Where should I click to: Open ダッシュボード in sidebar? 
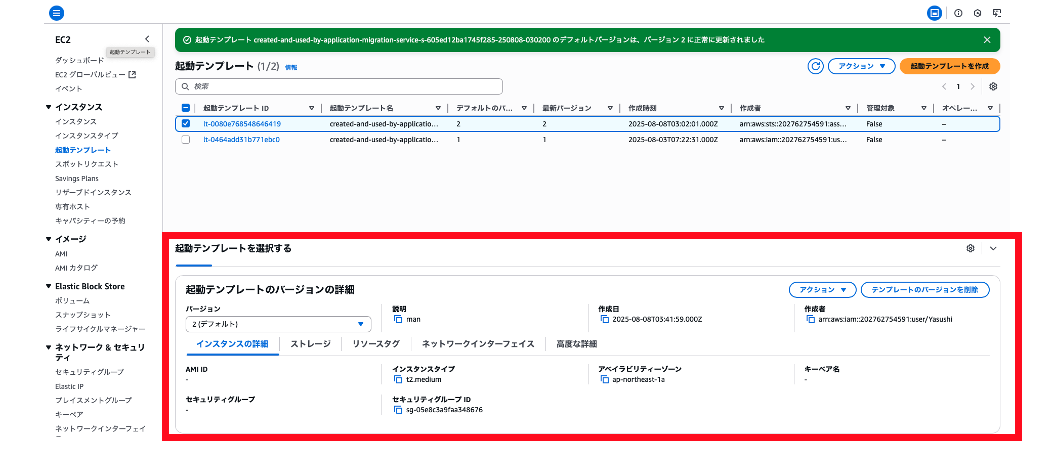pos(79,60)
